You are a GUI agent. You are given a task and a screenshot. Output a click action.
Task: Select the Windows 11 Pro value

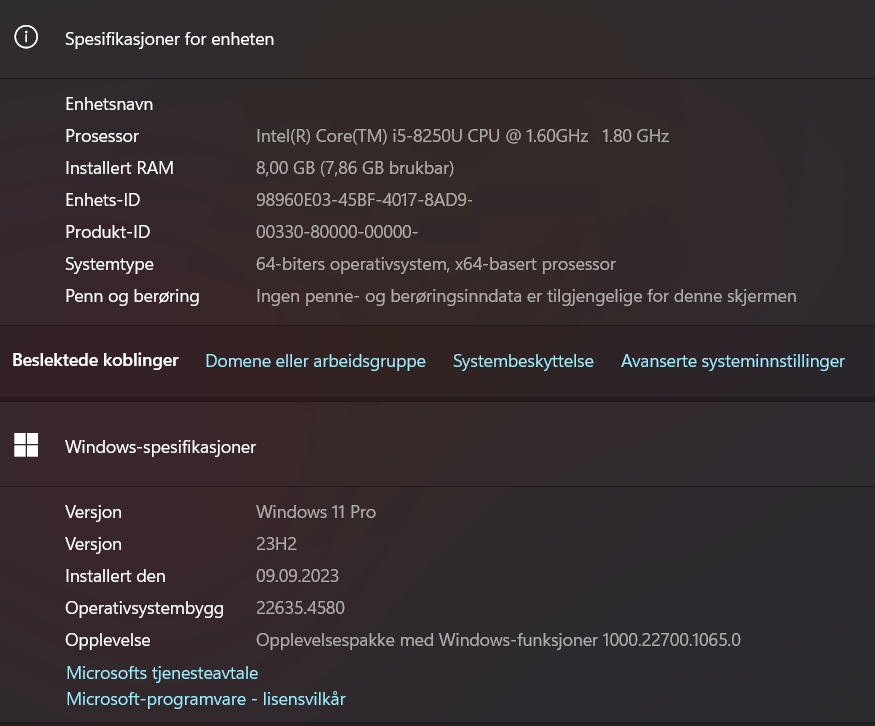pyautogui.click(x=316, y=512)
